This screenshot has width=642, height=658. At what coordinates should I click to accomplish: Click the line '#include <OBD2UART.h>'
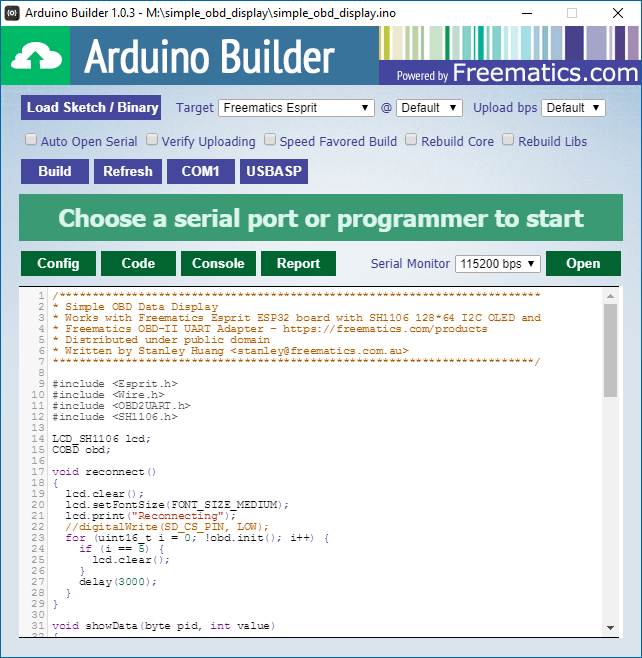click(x=122, y=406)
